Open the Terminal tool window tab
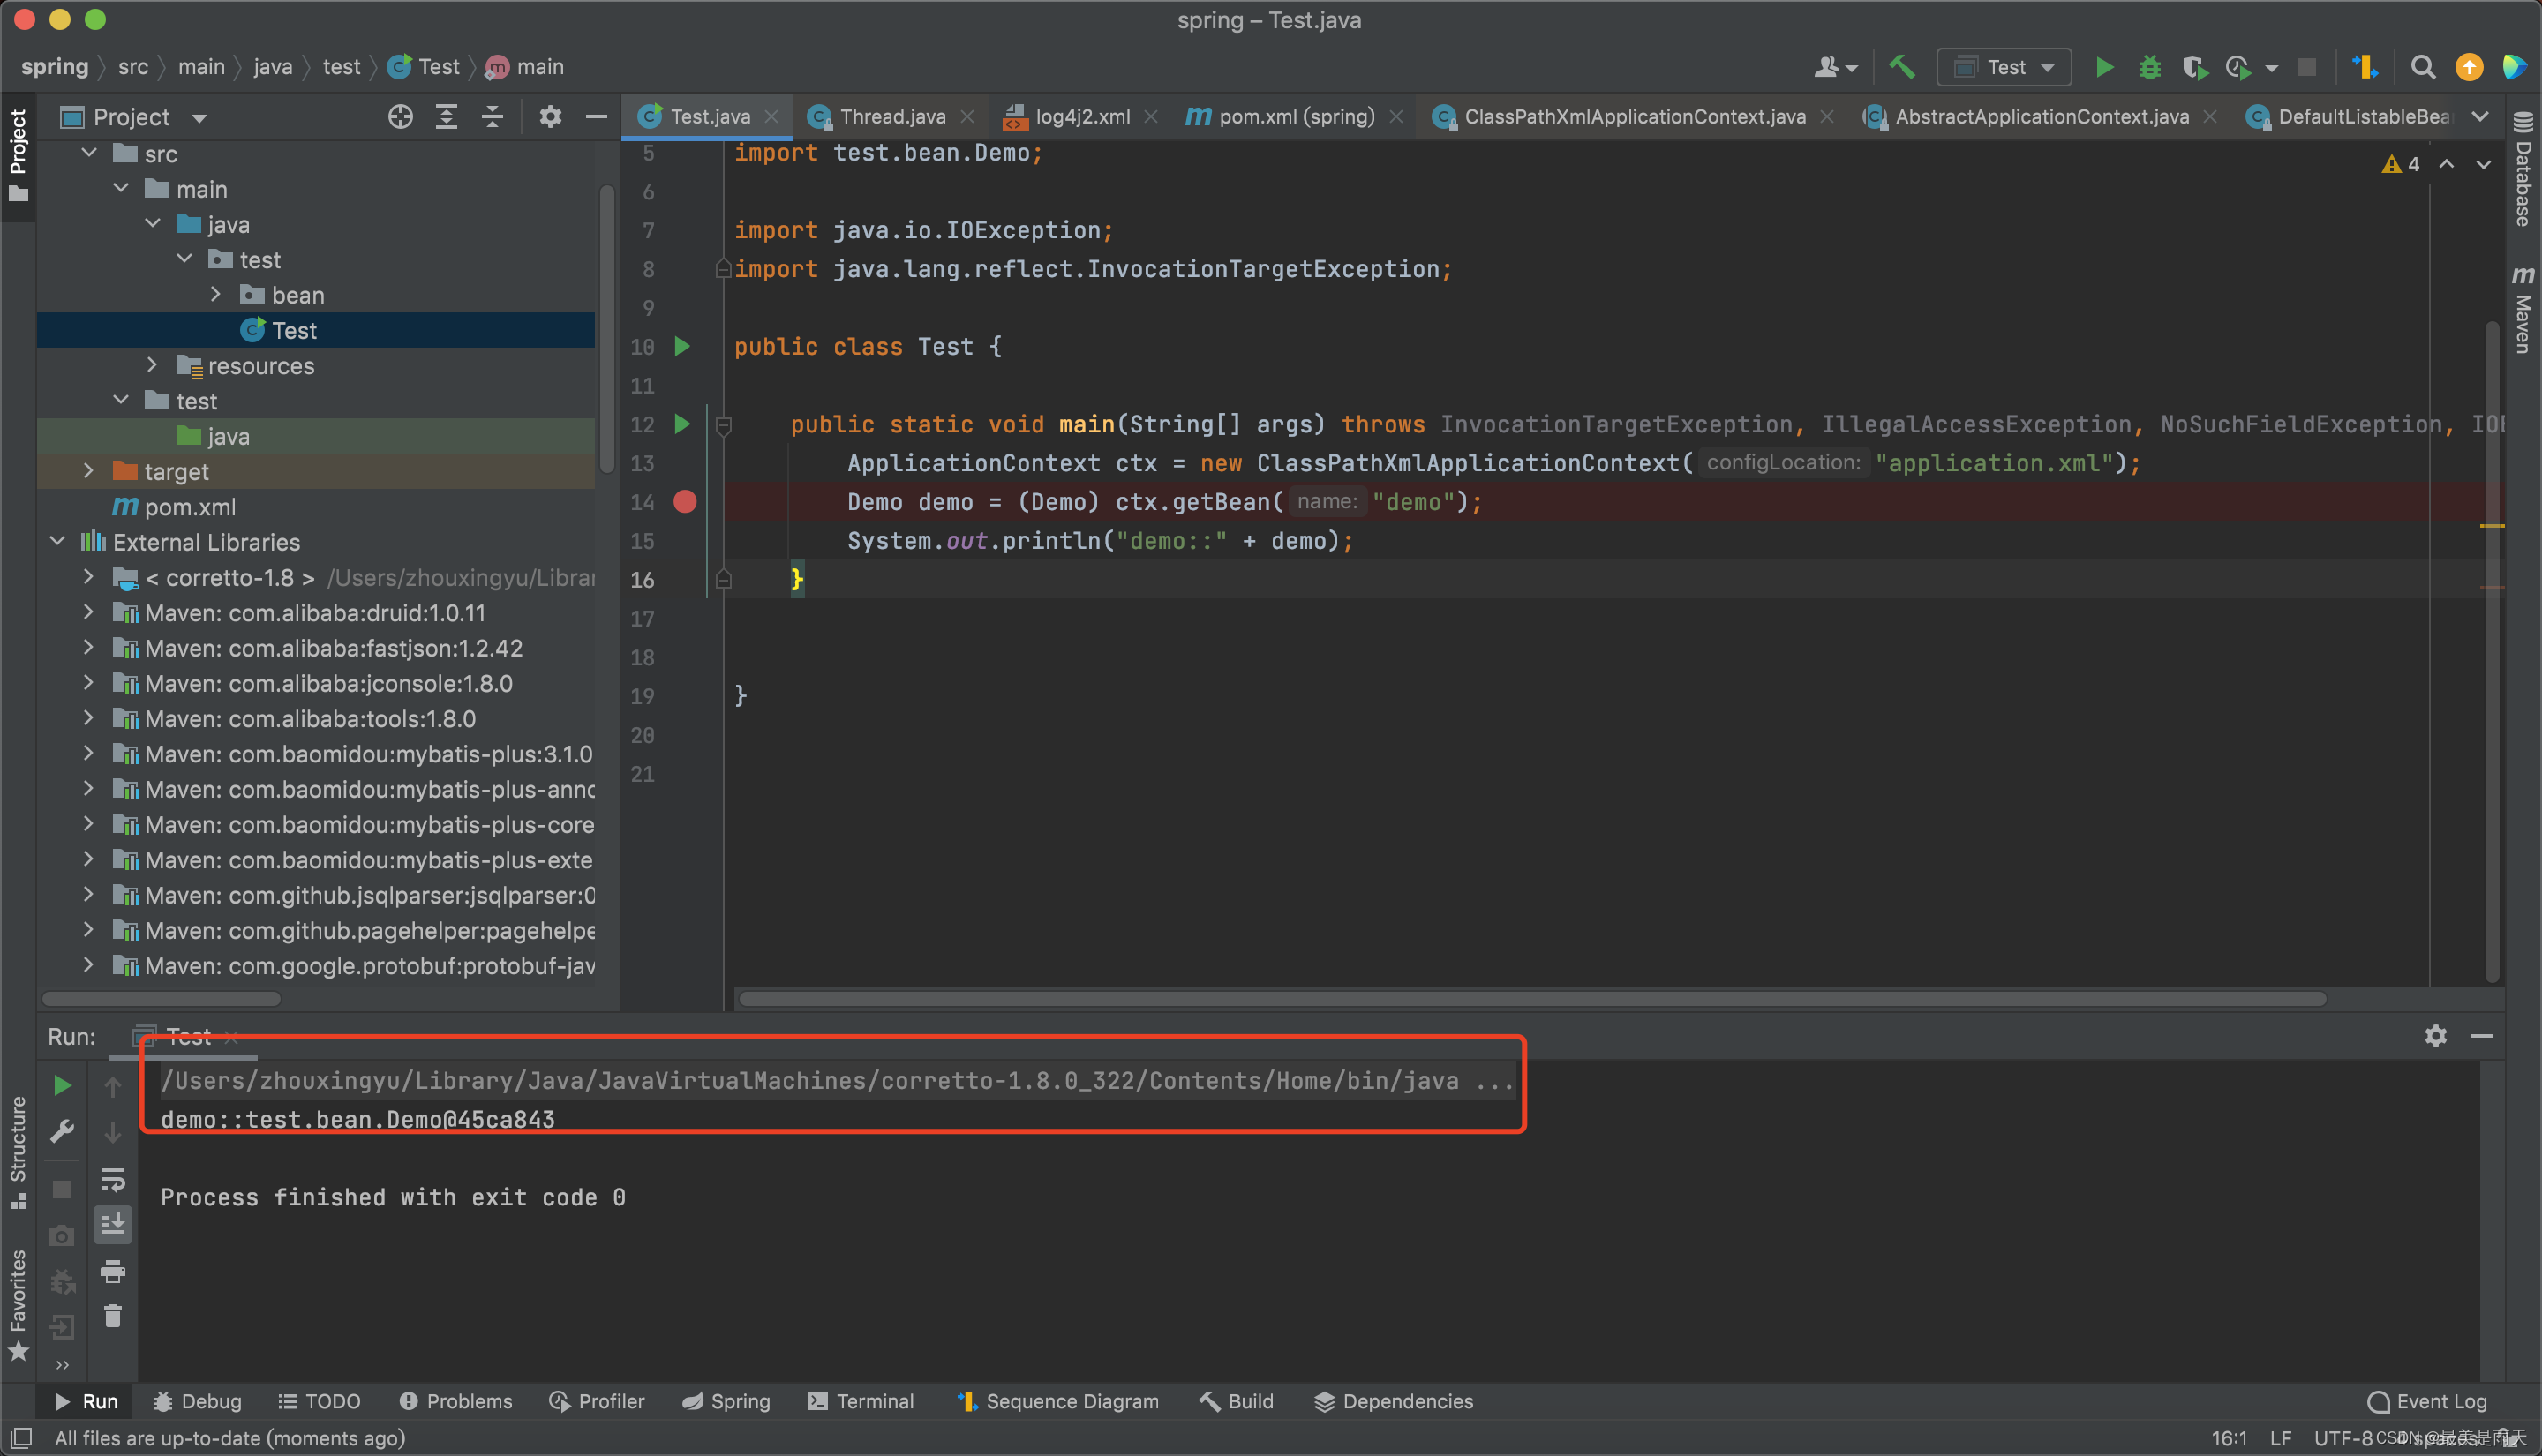This screenshot has height=1456, width=2542. 861,1401
